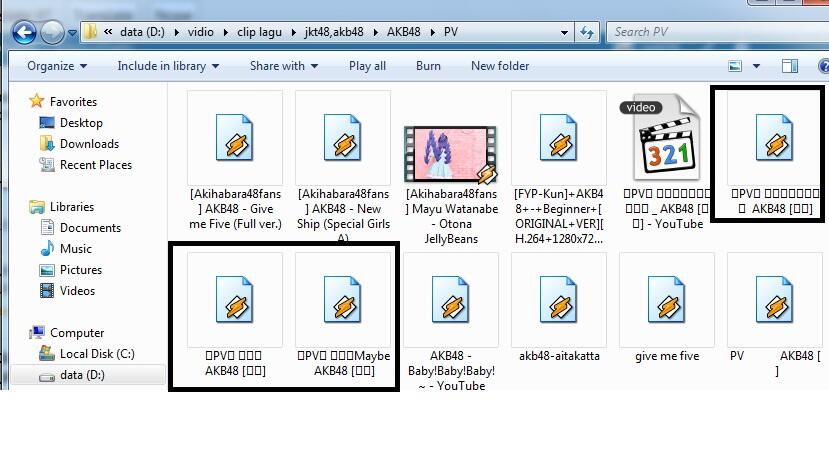Open the view options dropdown arrow
The image size is (829, 460).
point(756,66)
